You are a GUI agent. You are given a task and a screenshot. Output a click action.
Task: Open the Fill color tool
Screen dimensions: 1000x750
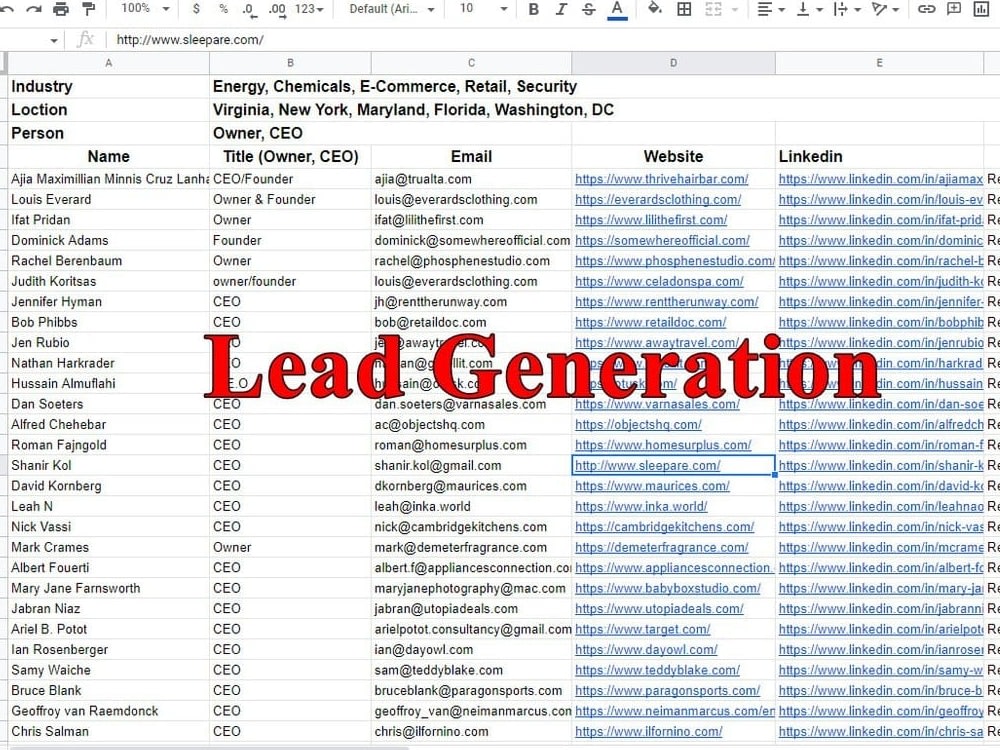(x=654, y=10)
